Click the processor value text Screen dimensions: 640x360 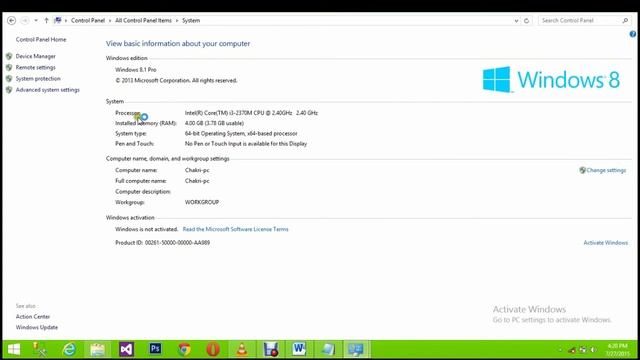(251, 113)
